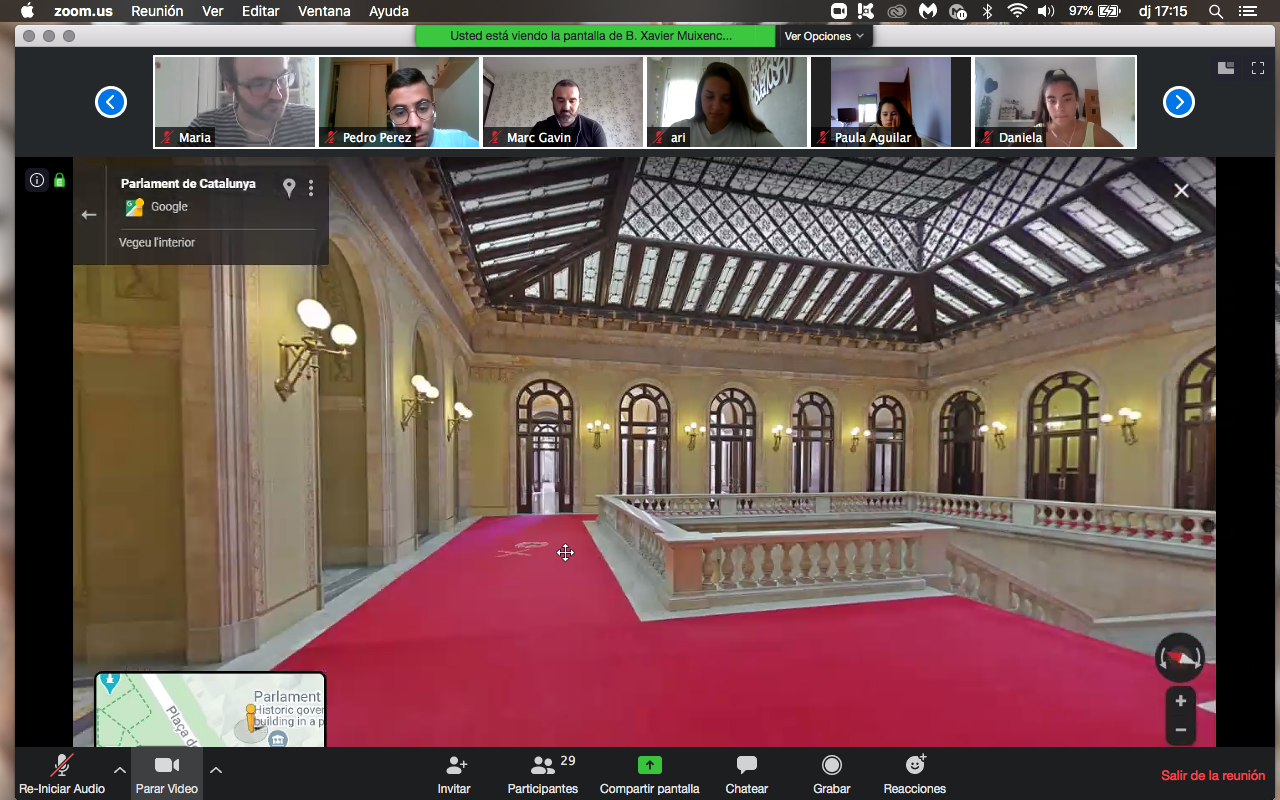The width and height of the screenshot is (1280, 800).
Task: Click the green Compartir pantalla icon
Action: click(650, 766)
